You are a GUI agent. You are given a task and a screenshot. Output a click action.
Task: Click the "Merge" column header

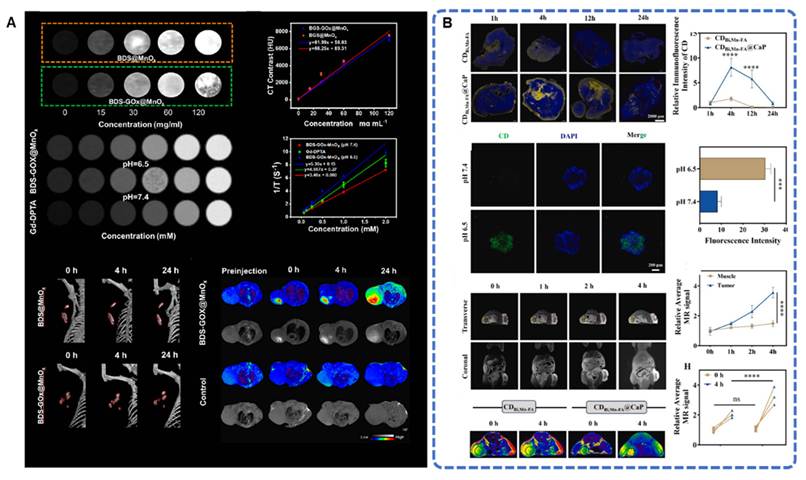tap(635, 135)
